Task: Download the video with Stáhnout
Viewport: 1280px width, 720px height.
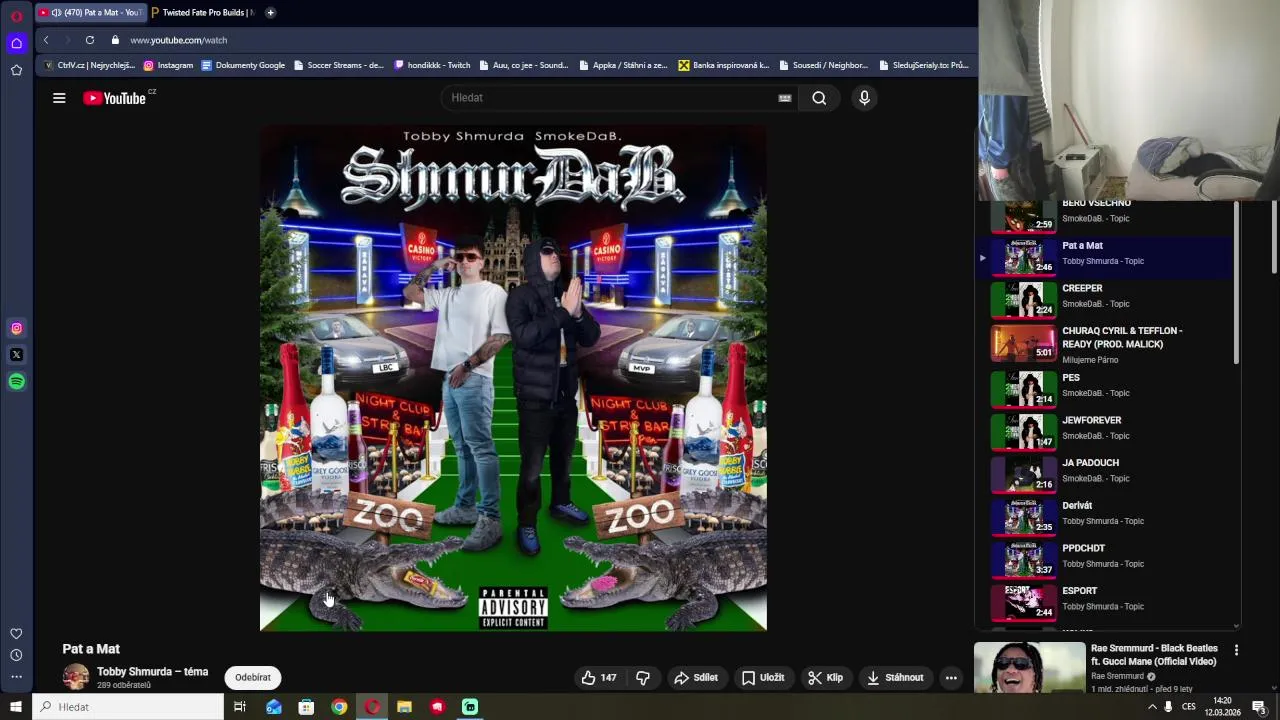Action: coord(895,678)
